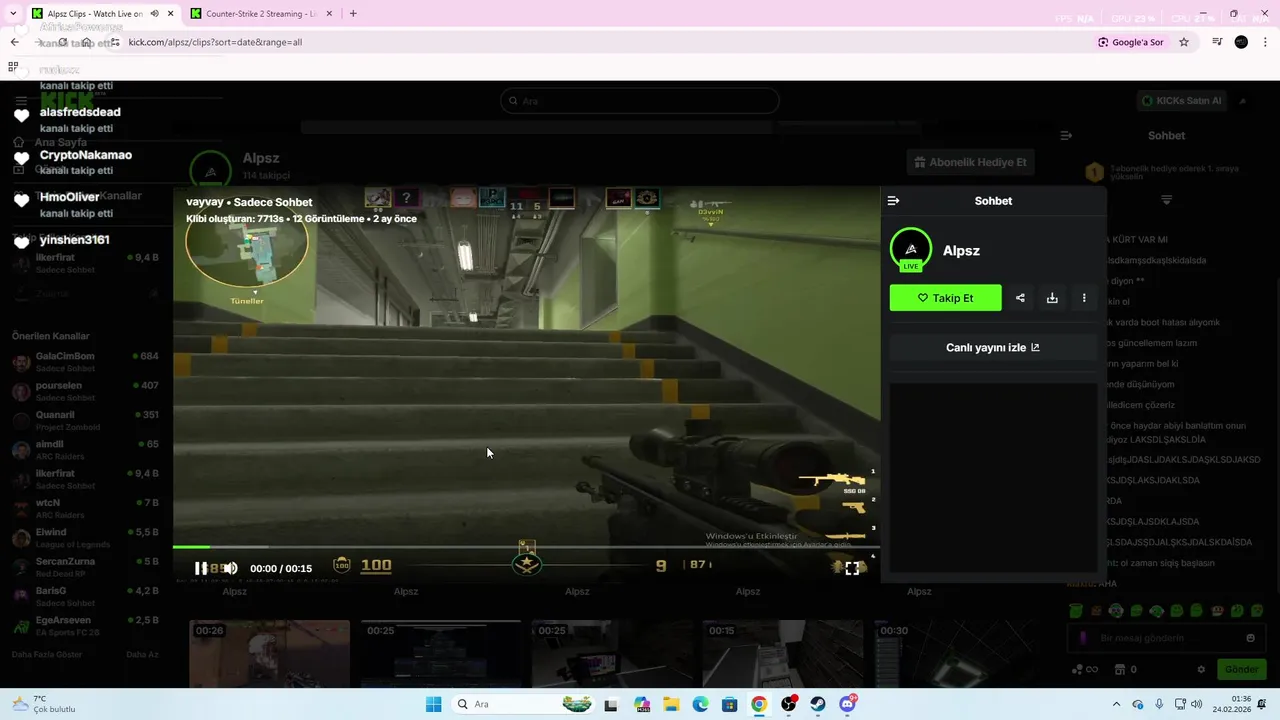Open GalaCimBom recommended channel
This screenshot has height=720, width=1280.
[85, 362]
